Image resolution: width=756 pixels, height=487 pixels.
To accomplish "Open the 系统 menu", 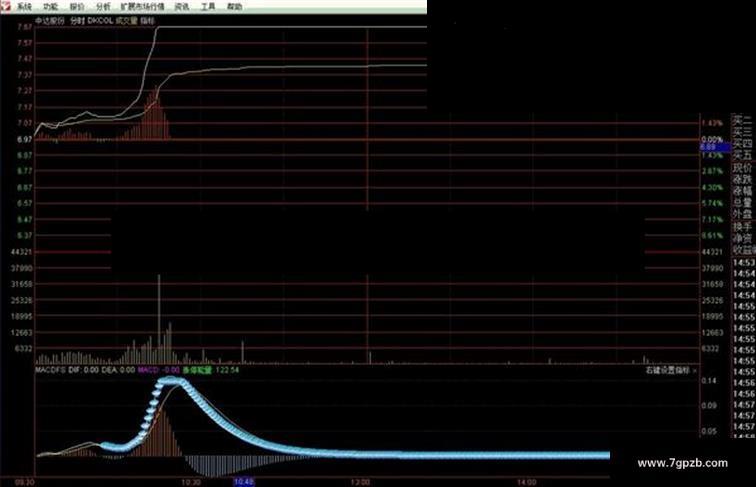I will (x=25, y=7).
